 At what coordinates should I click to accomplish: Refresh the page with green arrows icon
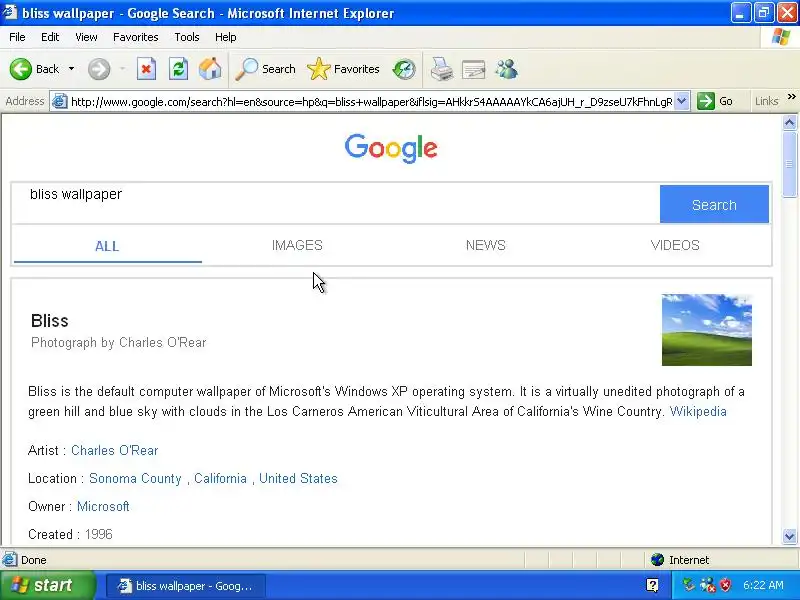tap(178, 69)
